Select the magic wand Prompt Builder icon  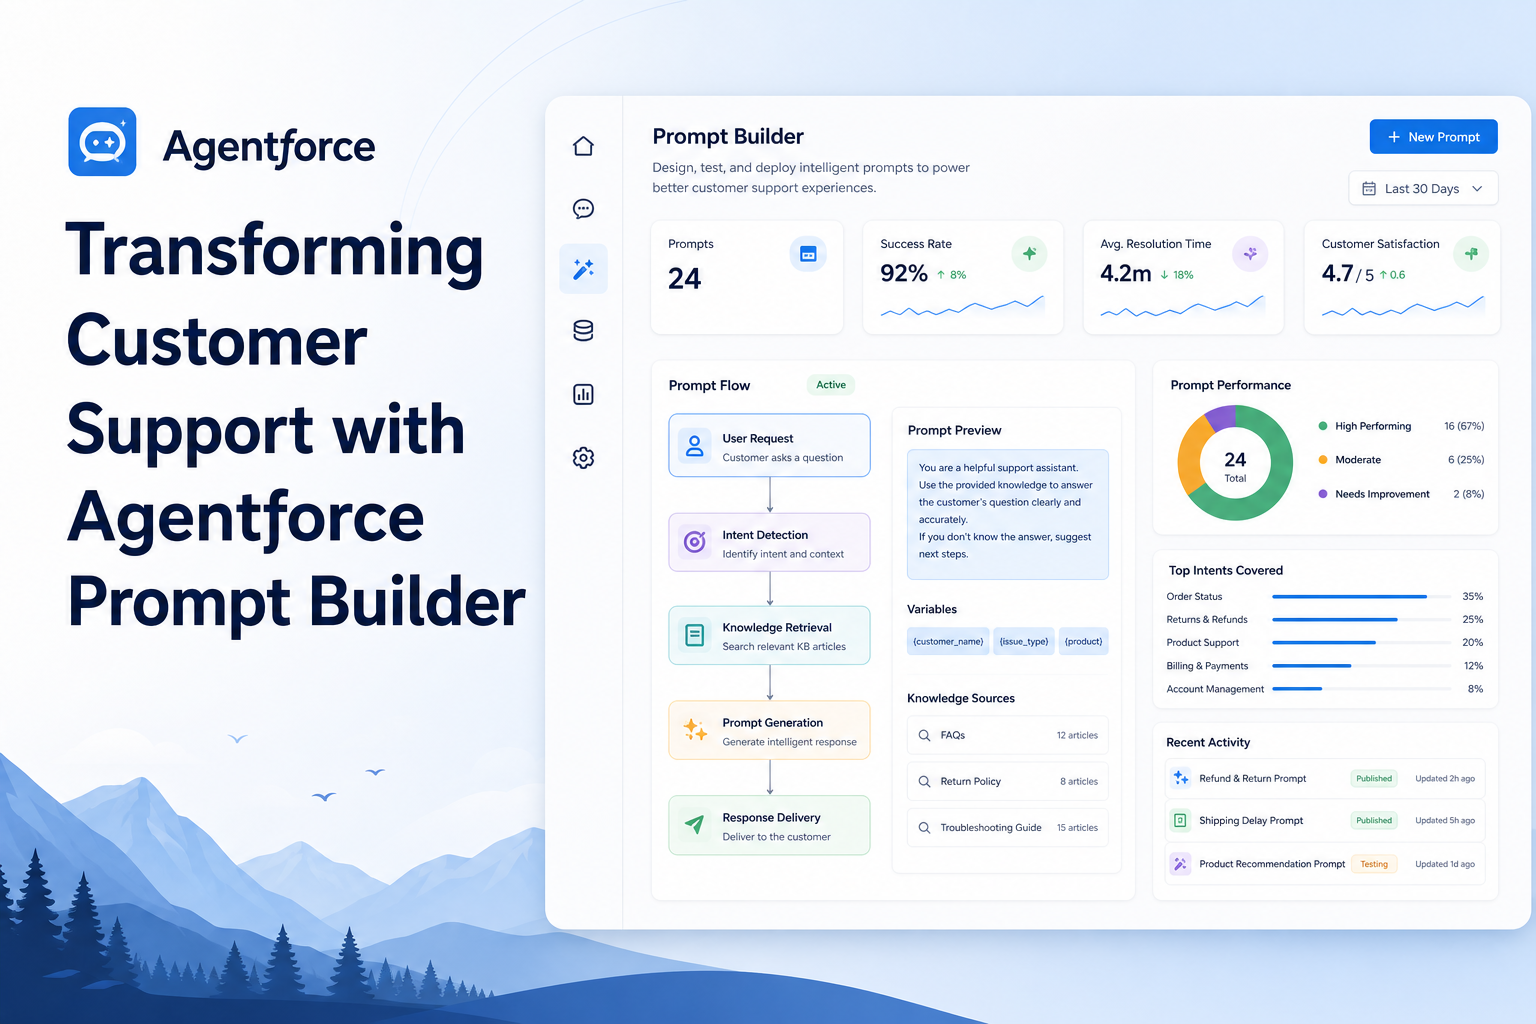coord(583,269)
